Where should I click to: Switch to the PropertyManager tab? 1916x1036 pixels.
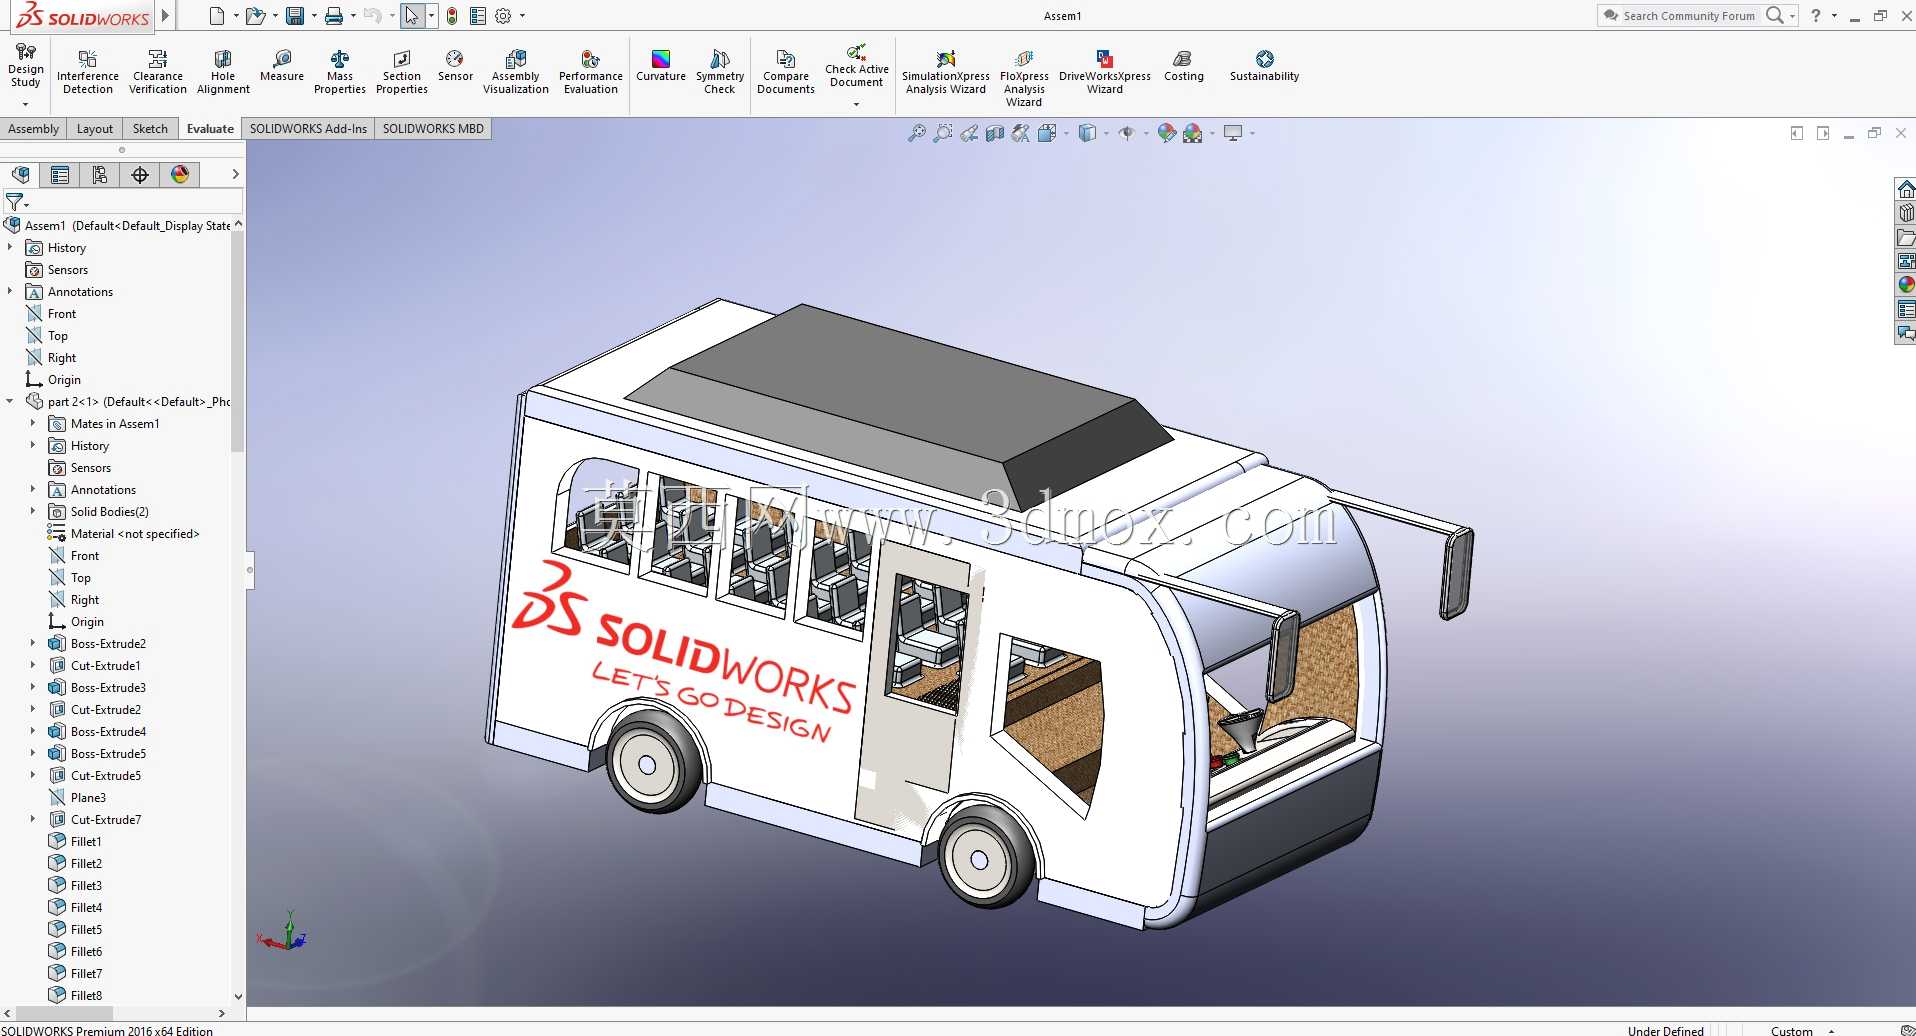click(x=60, y=175)
